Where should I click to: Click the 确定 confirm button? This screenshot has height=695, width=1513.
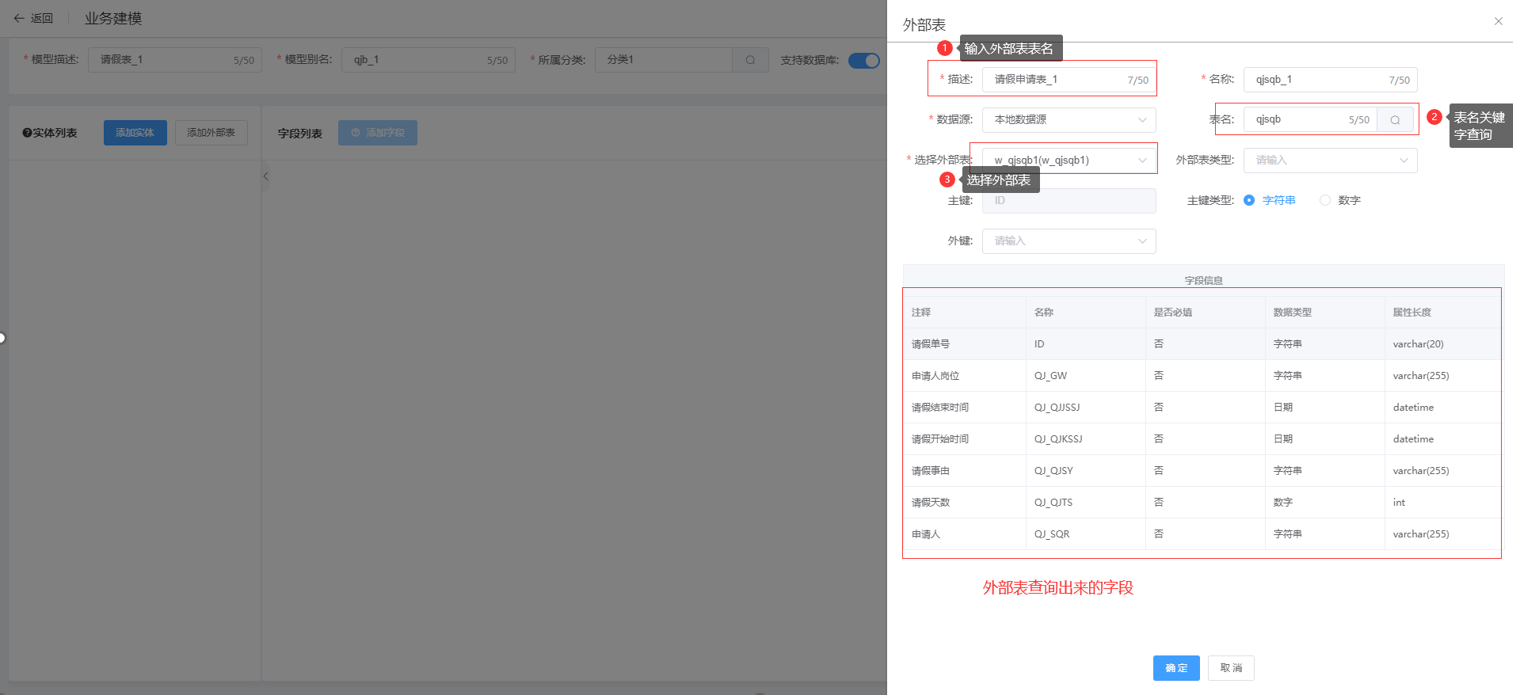pos(1176,668)
